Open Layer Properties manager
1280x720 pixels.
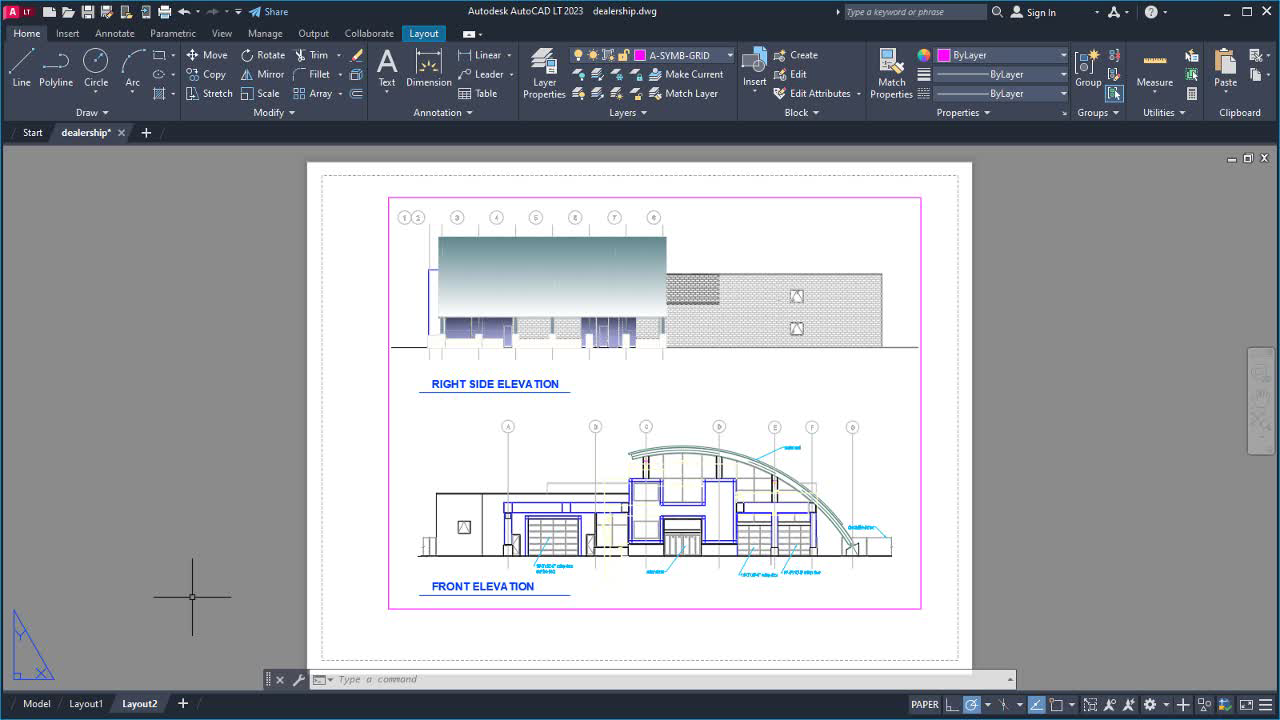pos(543,72)
